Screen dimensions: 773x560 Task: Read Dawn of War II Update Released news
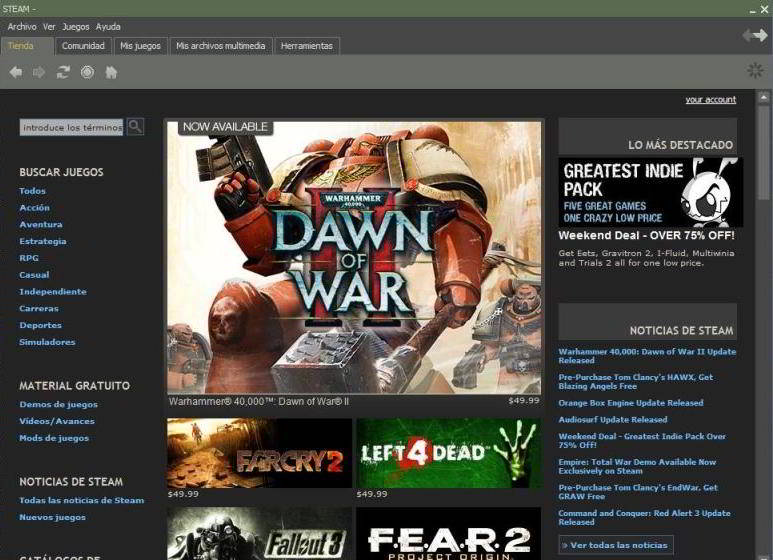tap(647, 356)
